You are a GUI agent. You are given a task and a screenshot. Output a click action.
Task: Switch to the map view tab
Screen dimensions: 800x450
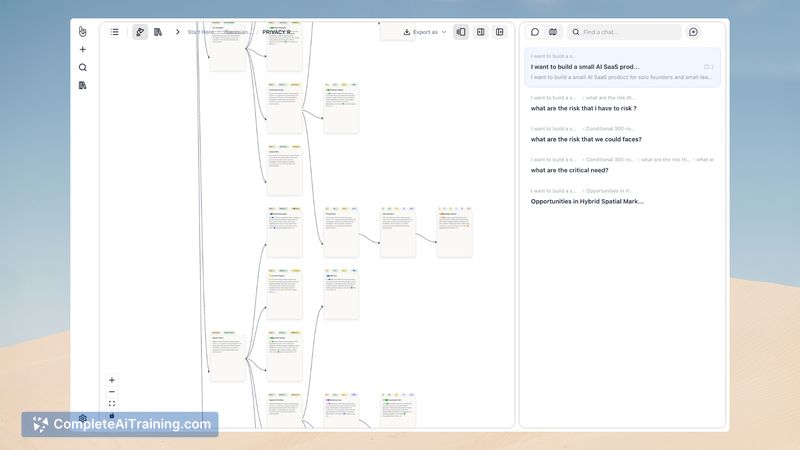coord(553,32)
